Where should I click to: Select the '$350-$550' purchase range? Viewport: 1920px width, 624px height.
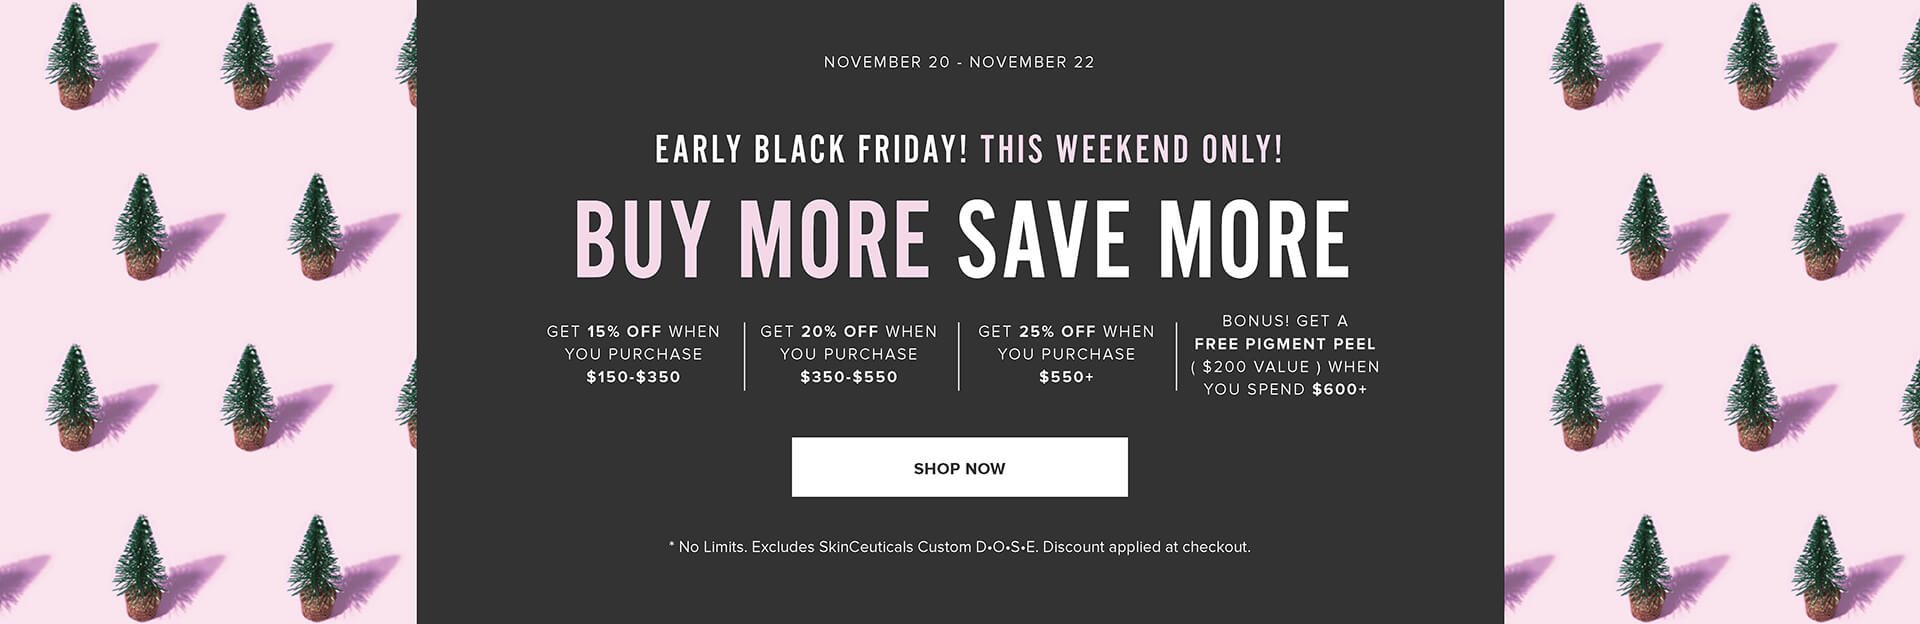coord(849,377)
